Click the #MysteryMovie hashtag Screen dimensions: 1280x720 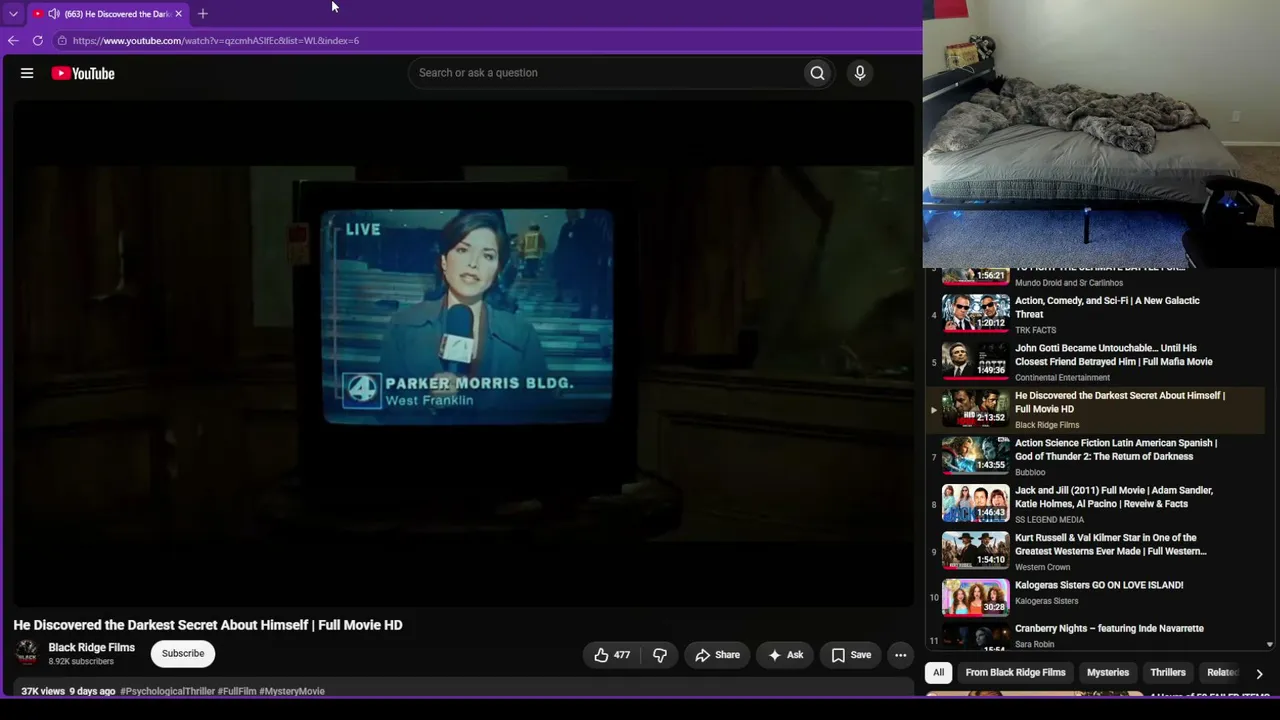[x=292, y=691]
